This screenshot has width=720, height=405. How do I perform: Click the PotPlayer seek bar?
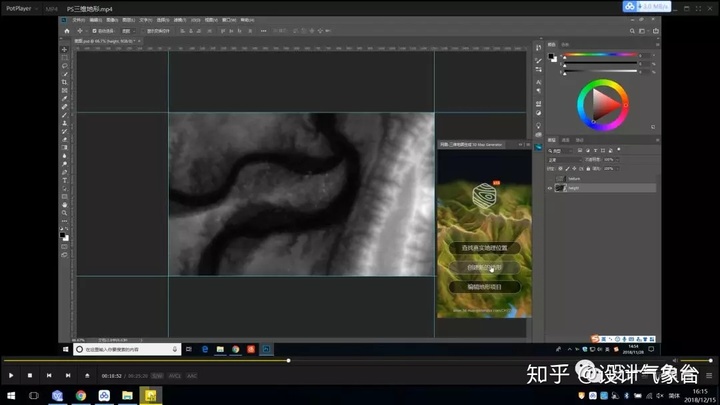coord(338,360)
